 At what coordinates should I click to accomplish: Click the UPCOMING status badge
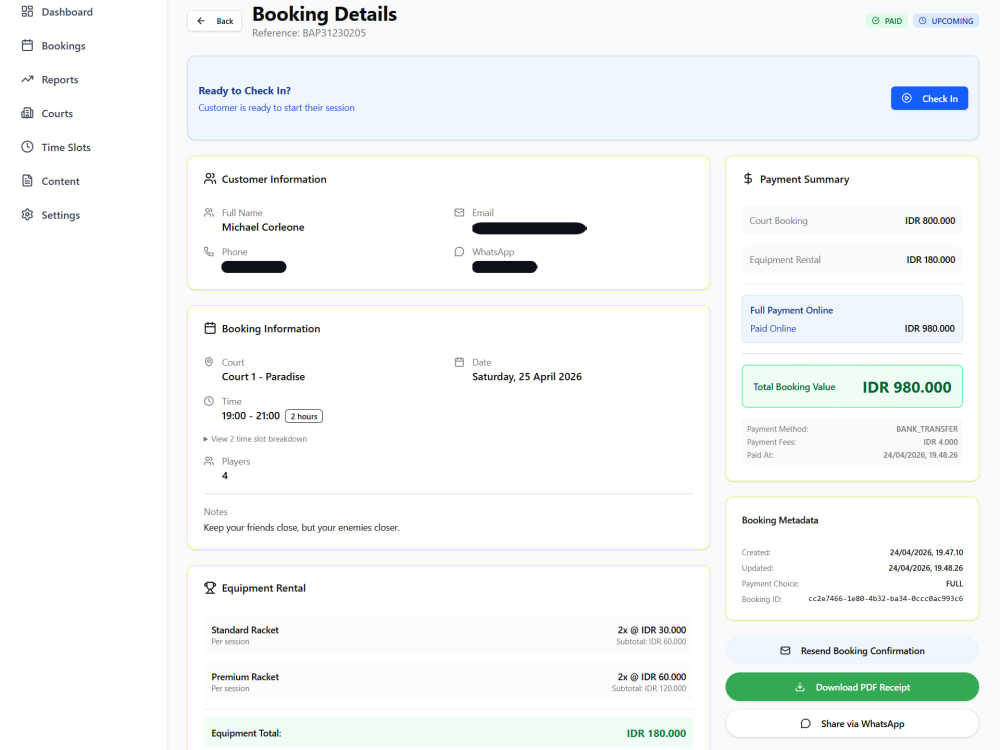946,21
